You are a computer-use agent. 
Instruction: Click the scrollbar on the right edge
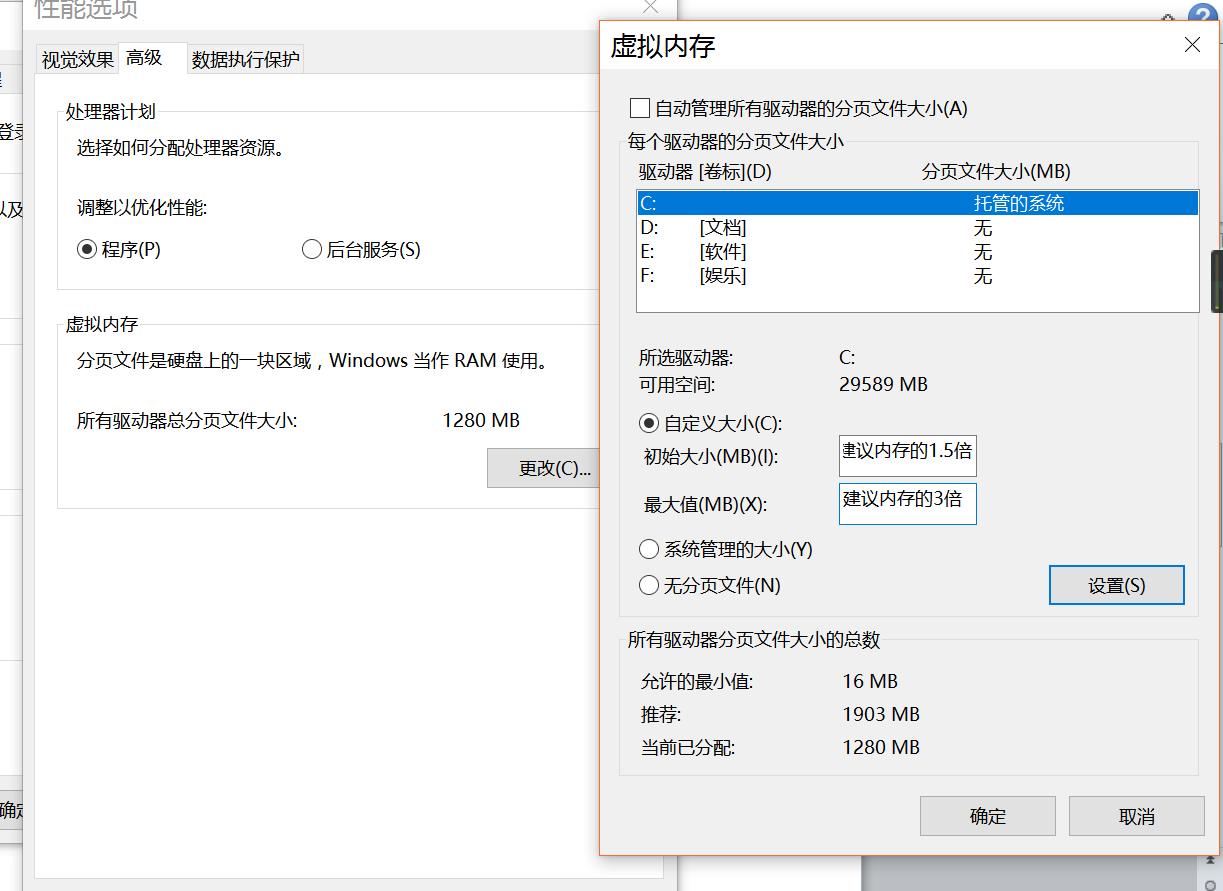(1216, 280)
